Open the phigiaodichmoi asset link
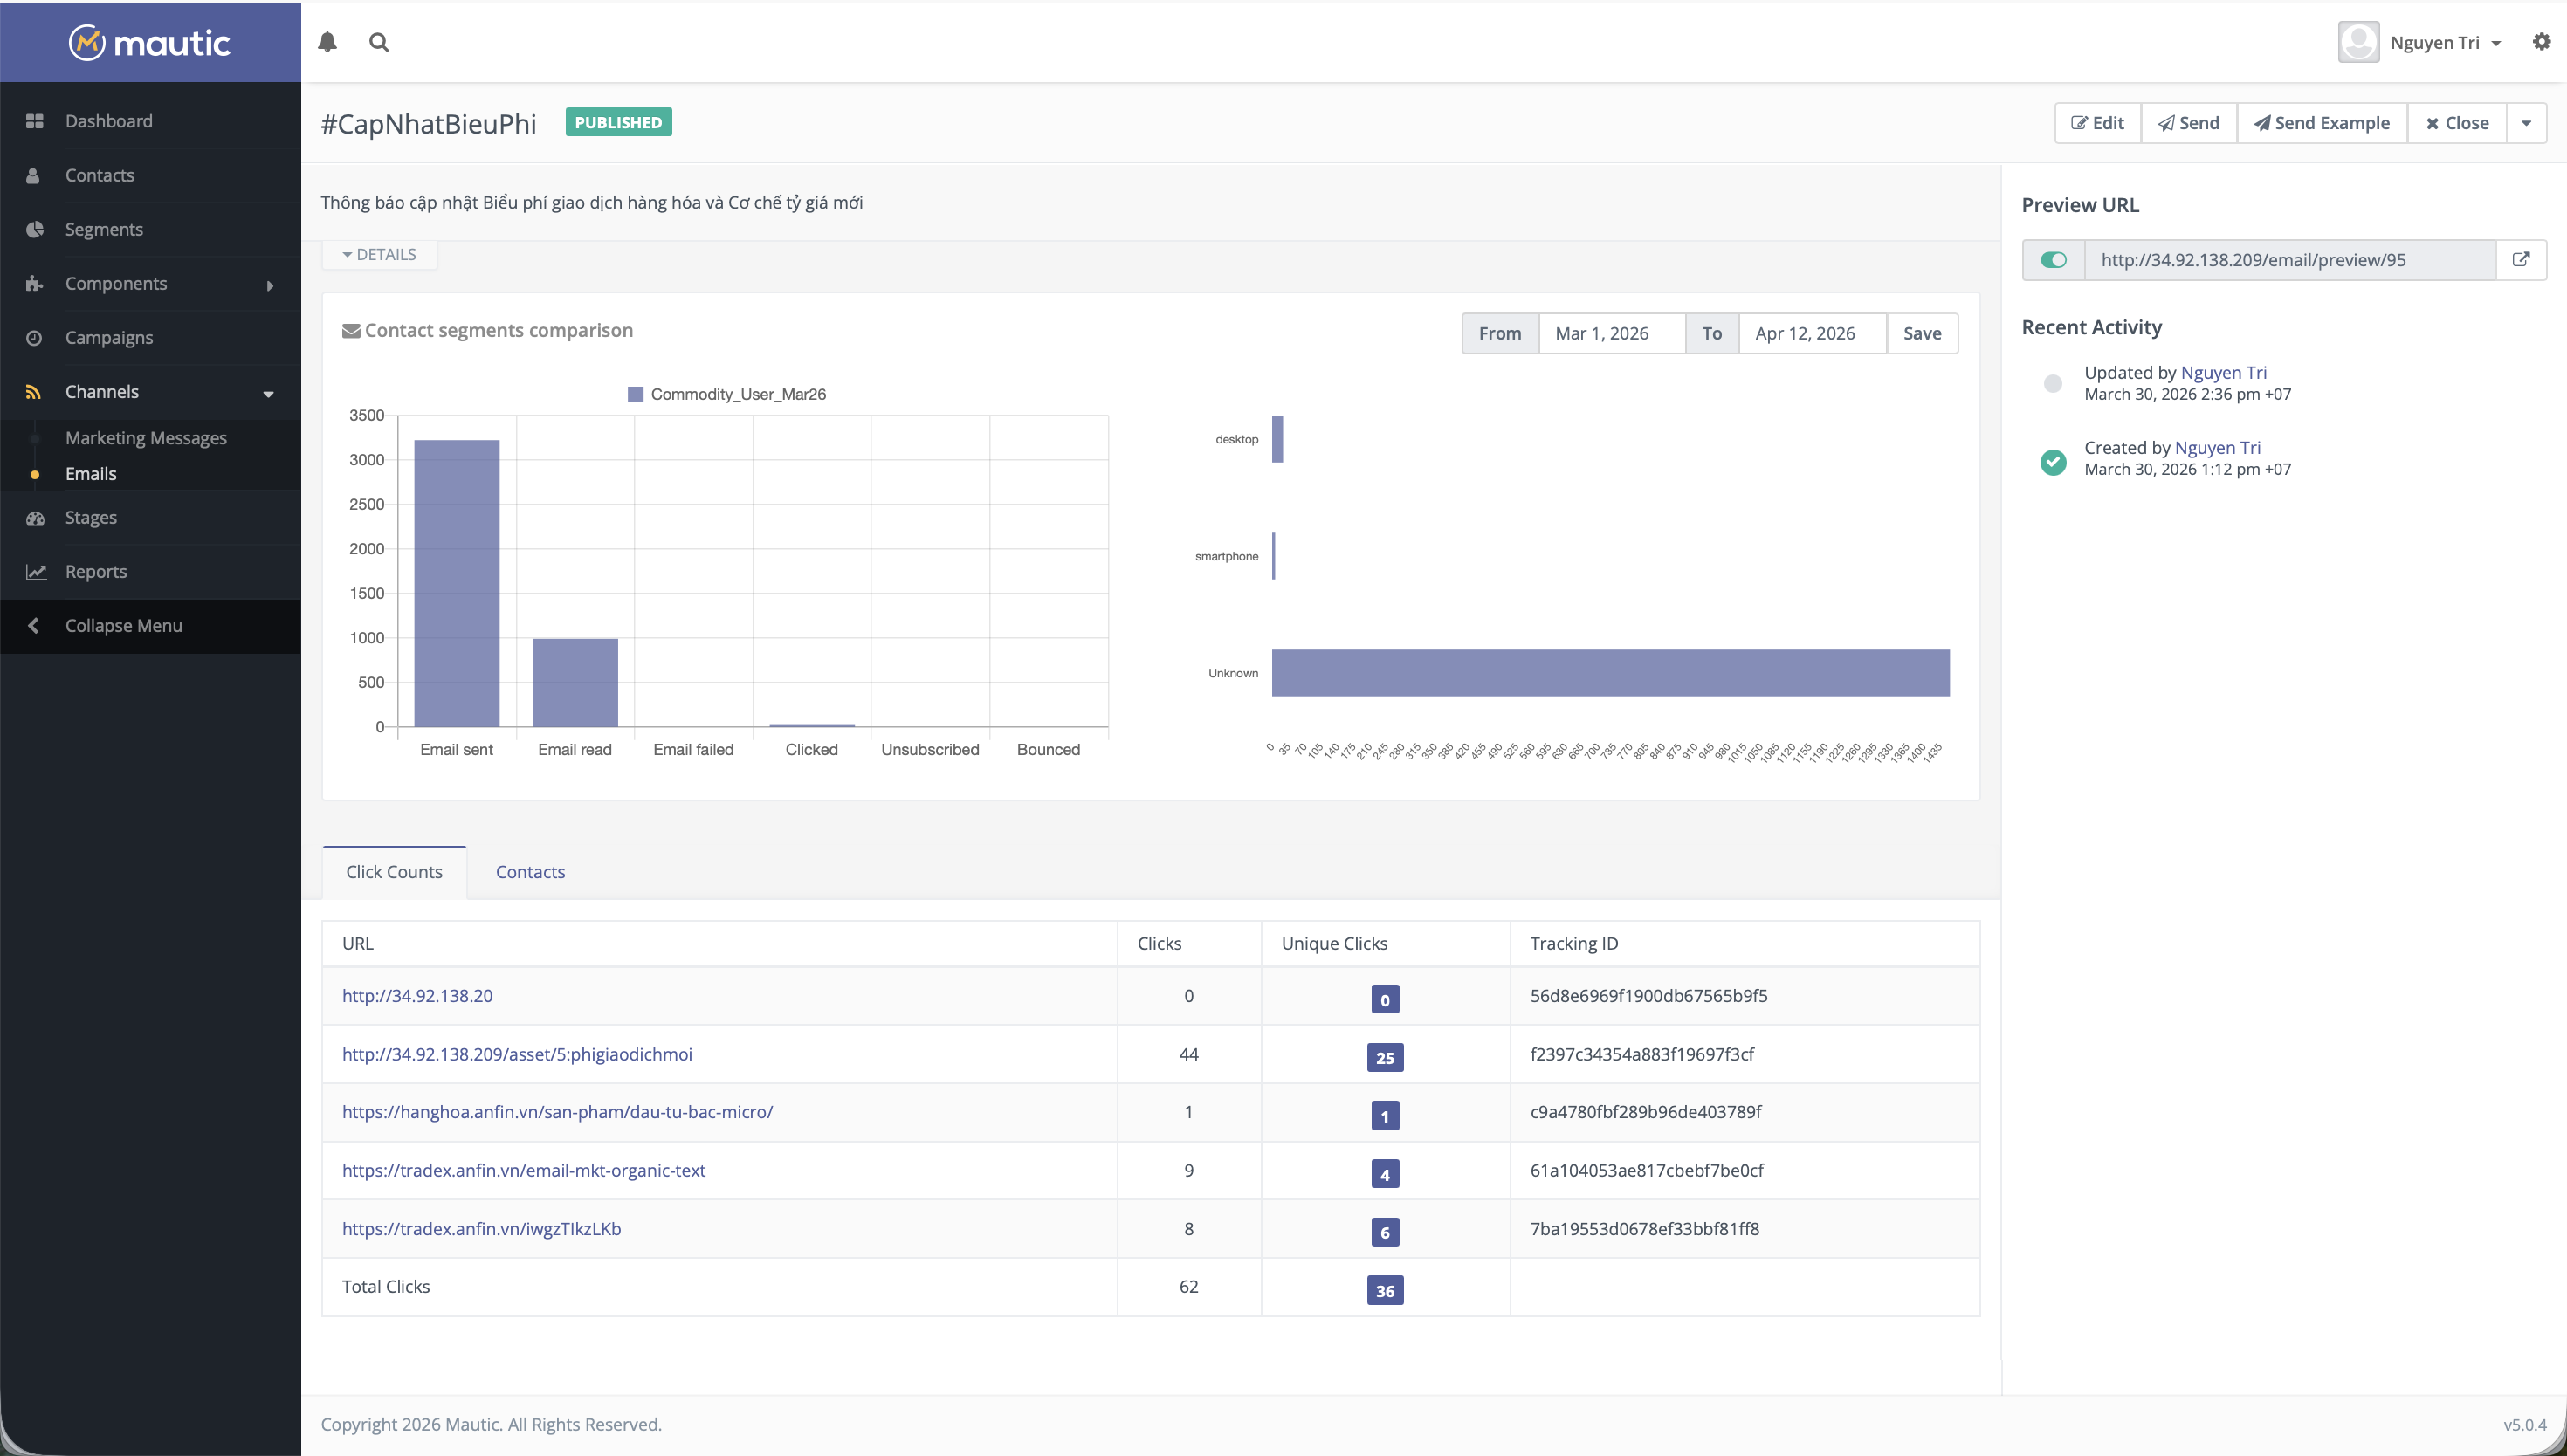The height and width of the screenshot is (1456, 2567). coord(517,1053)
